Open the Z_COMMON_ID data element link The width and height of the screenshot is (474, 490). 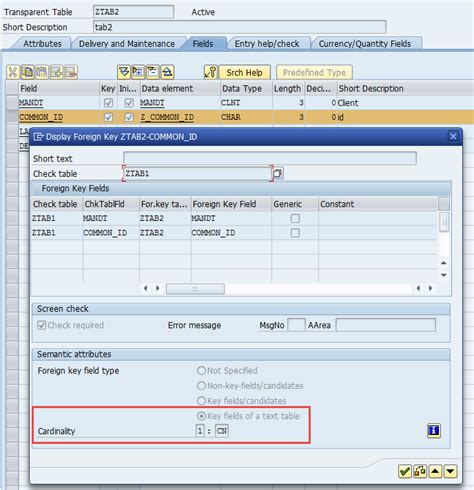167,117
